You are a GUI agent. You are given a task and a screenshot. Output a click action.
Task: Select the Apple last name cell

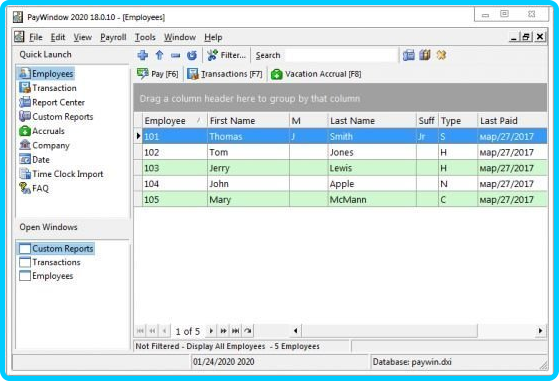[x=372, y=184]
